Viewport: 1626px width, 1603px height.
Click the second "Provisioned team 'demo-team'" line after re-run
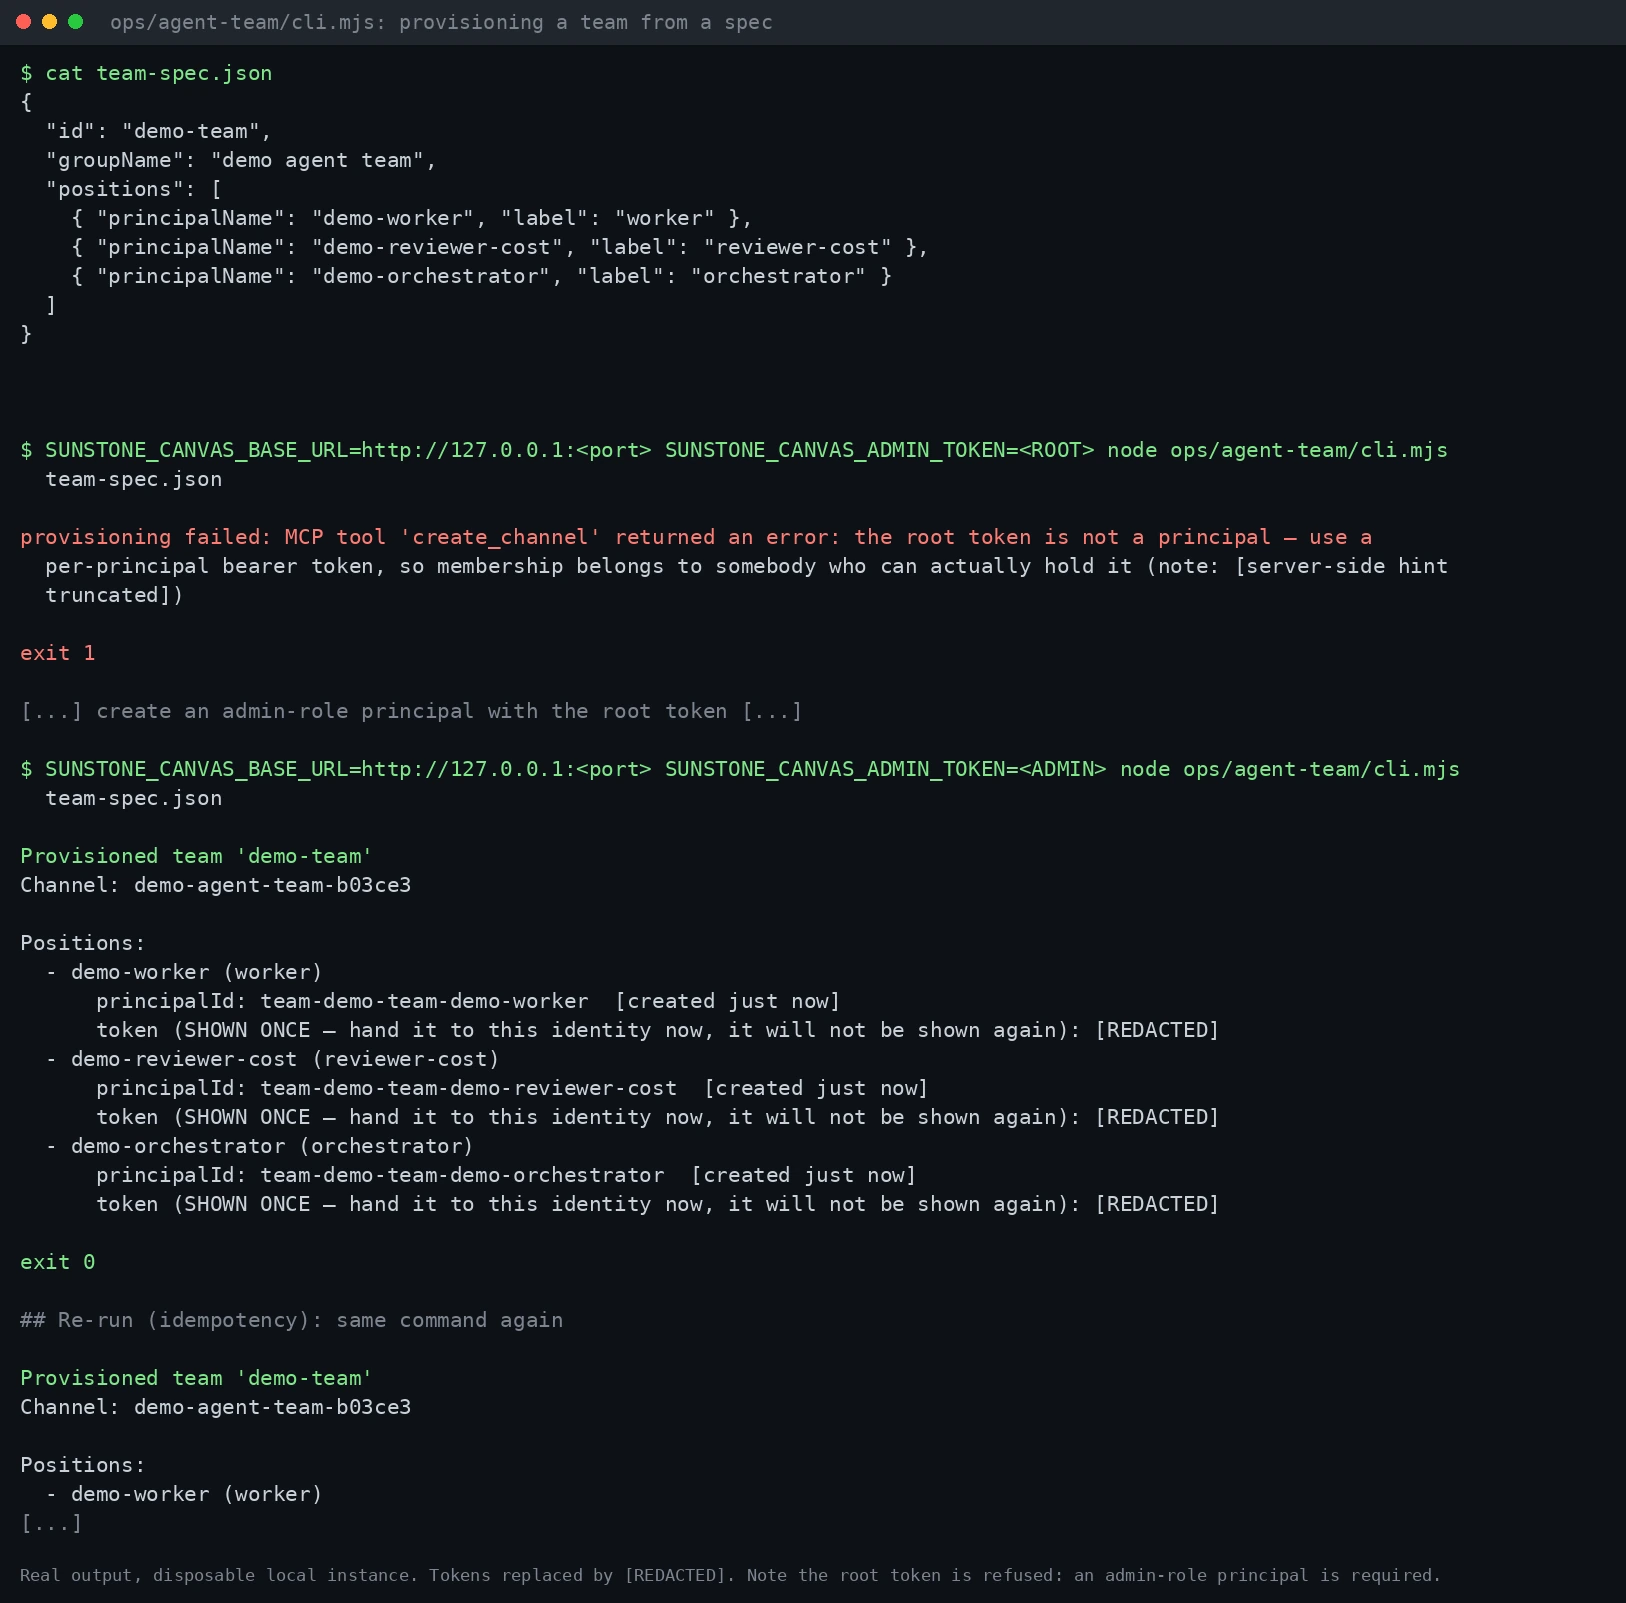click(x=196, y=1378)
